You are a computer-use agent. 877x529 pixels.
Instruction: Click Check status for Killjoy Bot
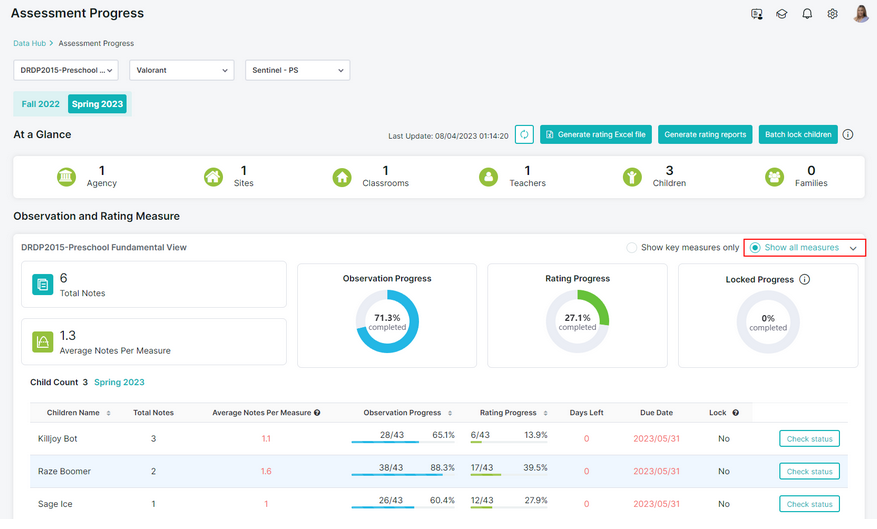tap(809, 440)
